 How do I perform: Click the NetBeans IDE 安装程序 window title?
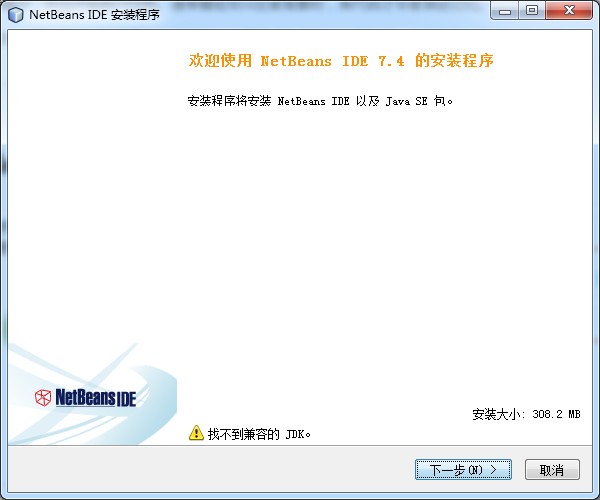click(x=94, y=15)
